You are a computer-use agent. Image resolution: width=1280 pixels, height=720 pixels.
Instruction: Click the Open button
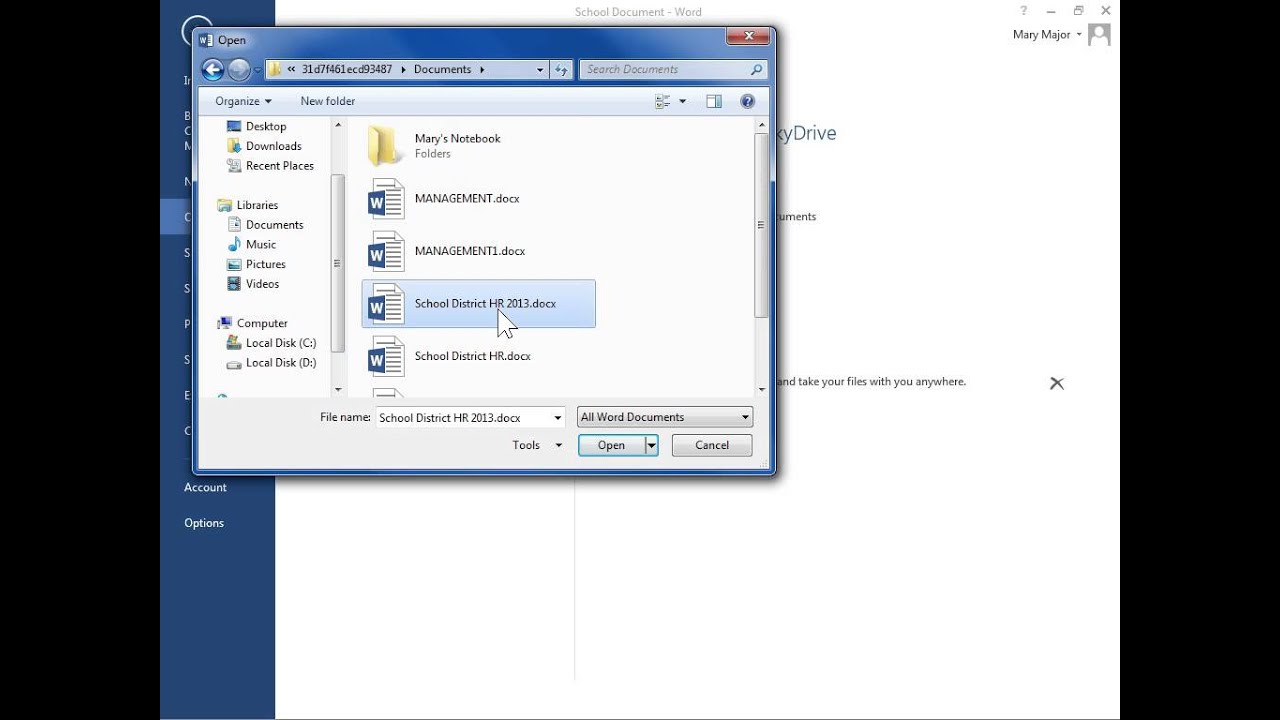(x=611, y=445)
